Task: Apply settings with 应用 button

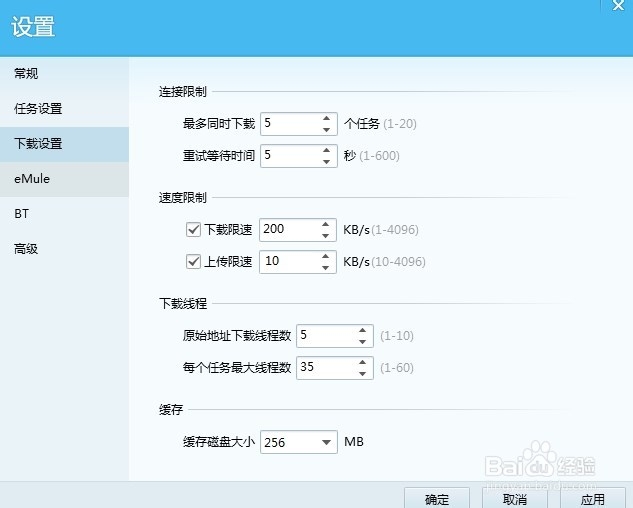Action: (593, 498)
